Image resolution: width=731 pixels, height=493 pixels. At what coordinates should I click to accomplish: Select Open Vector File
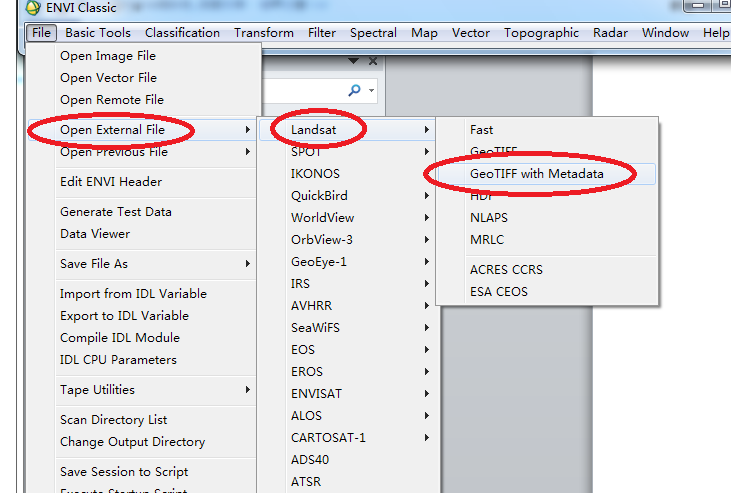(143, 78)
